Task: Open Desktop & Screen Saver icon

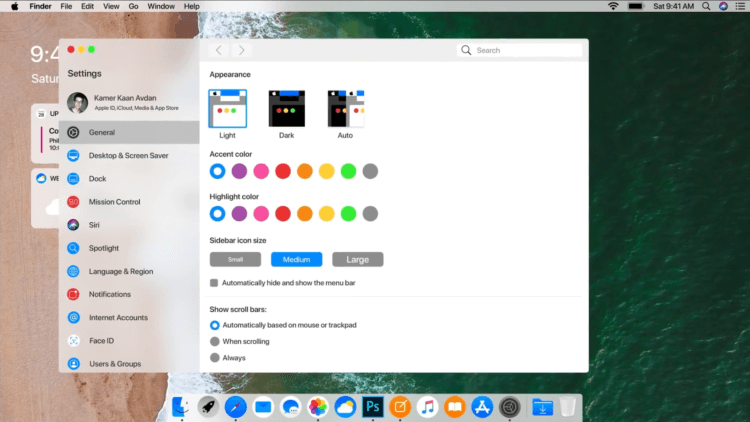Action: (73, 155)
